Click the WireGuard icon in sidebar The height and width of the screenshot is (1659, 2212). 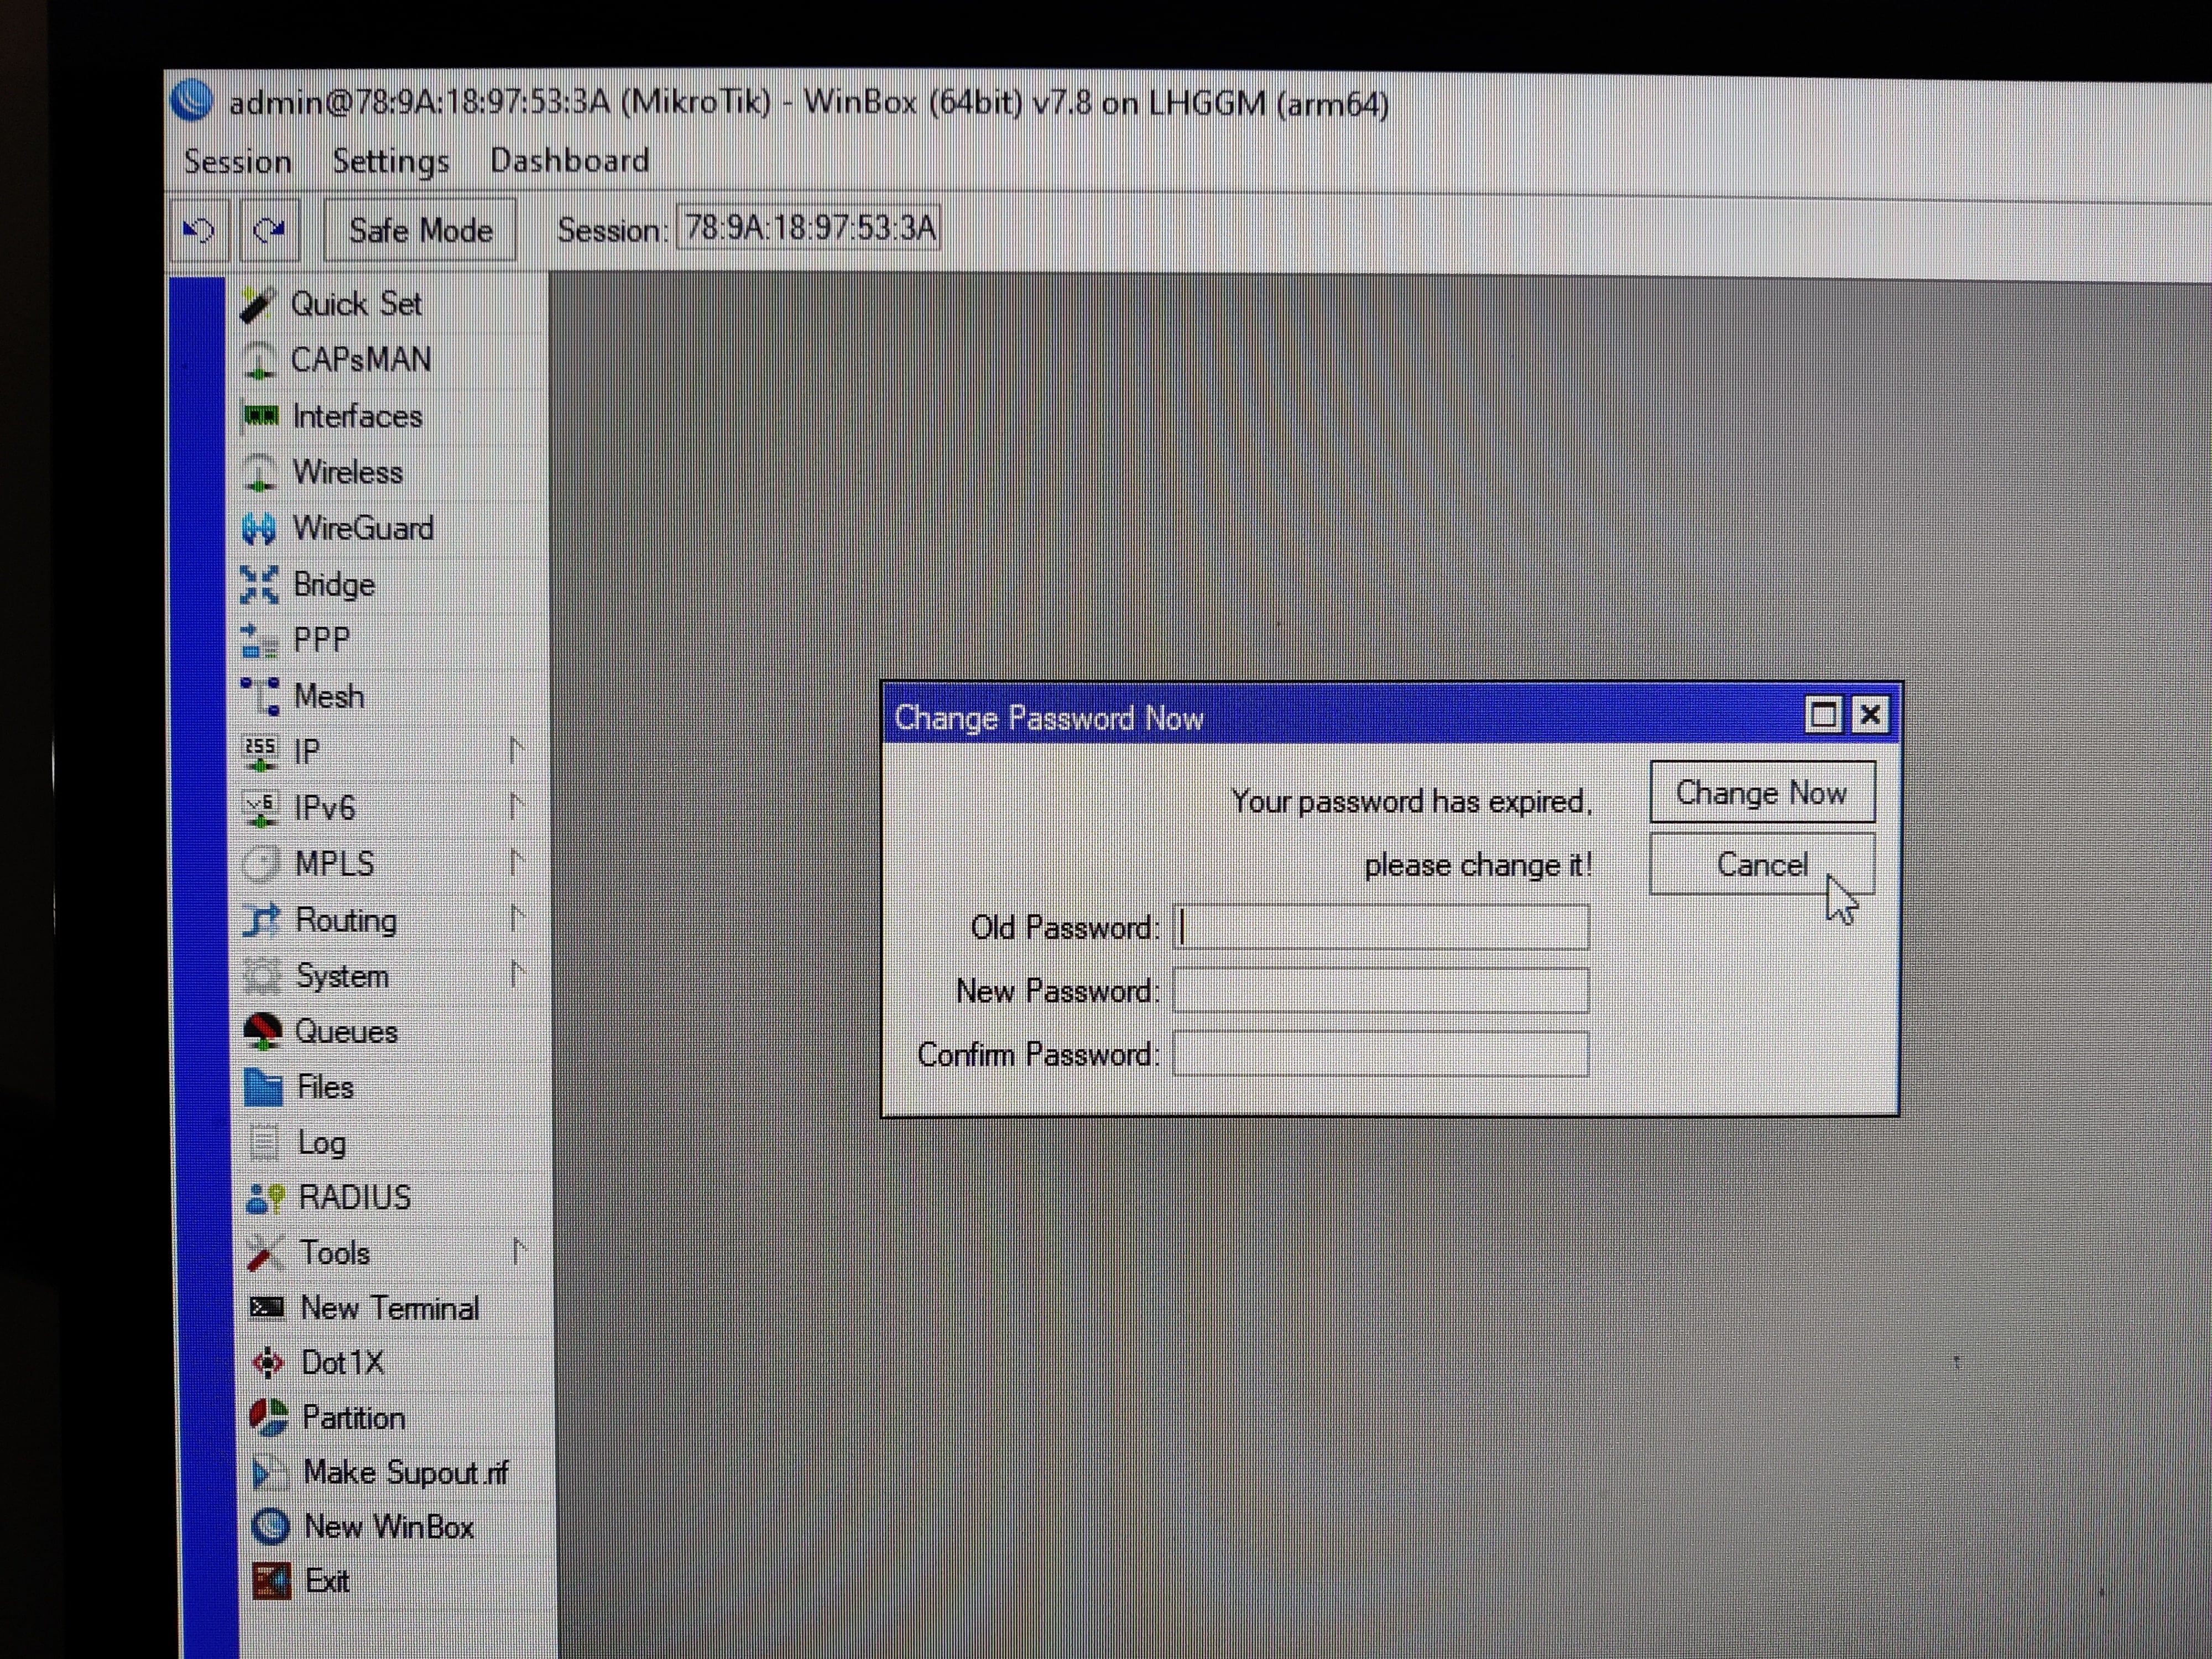(259, 528)
